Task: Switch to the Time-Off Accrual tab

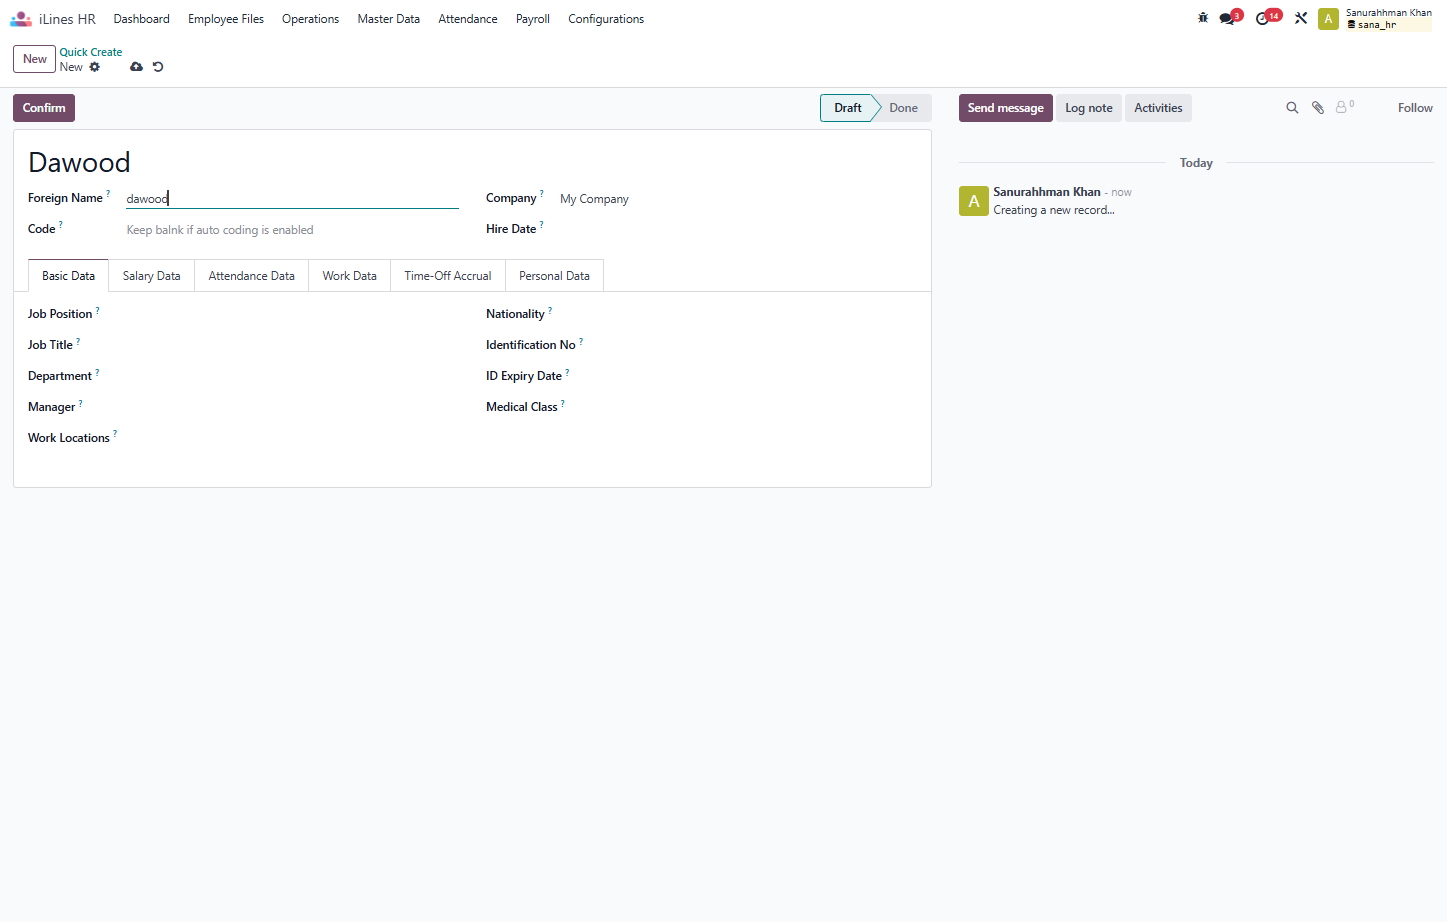Action: tap(448, 276)
